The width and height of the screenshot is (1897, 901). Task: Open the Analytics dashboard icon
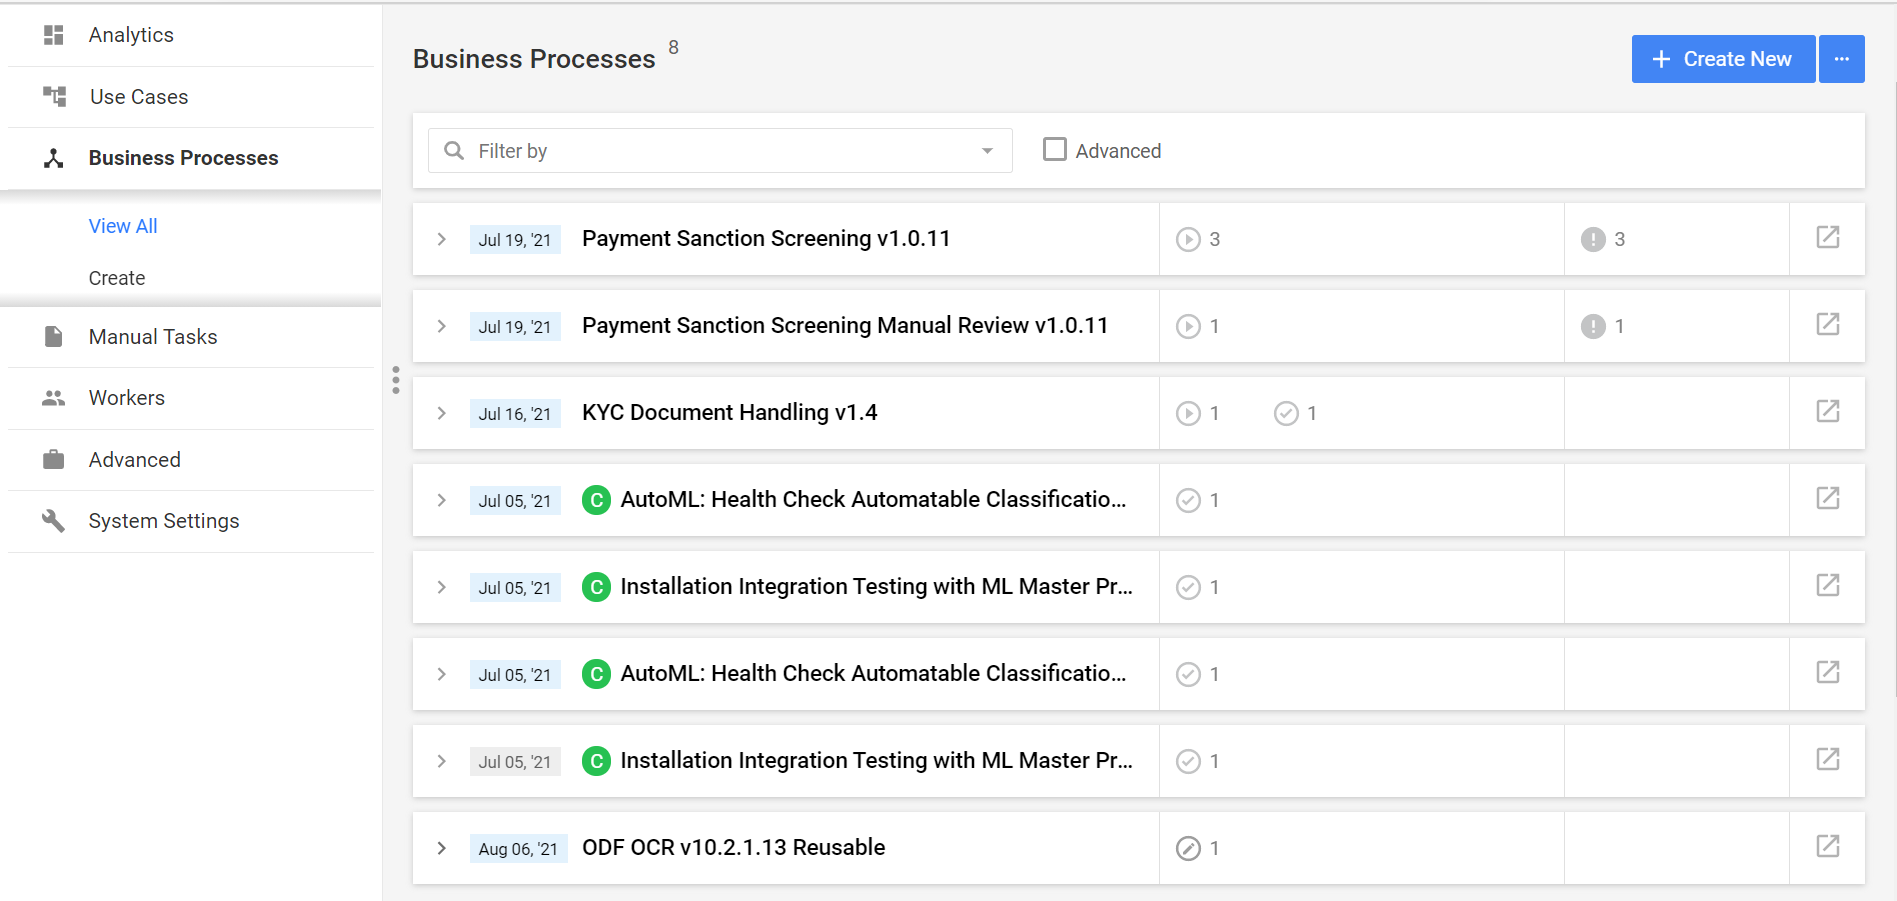pos(54,35)
